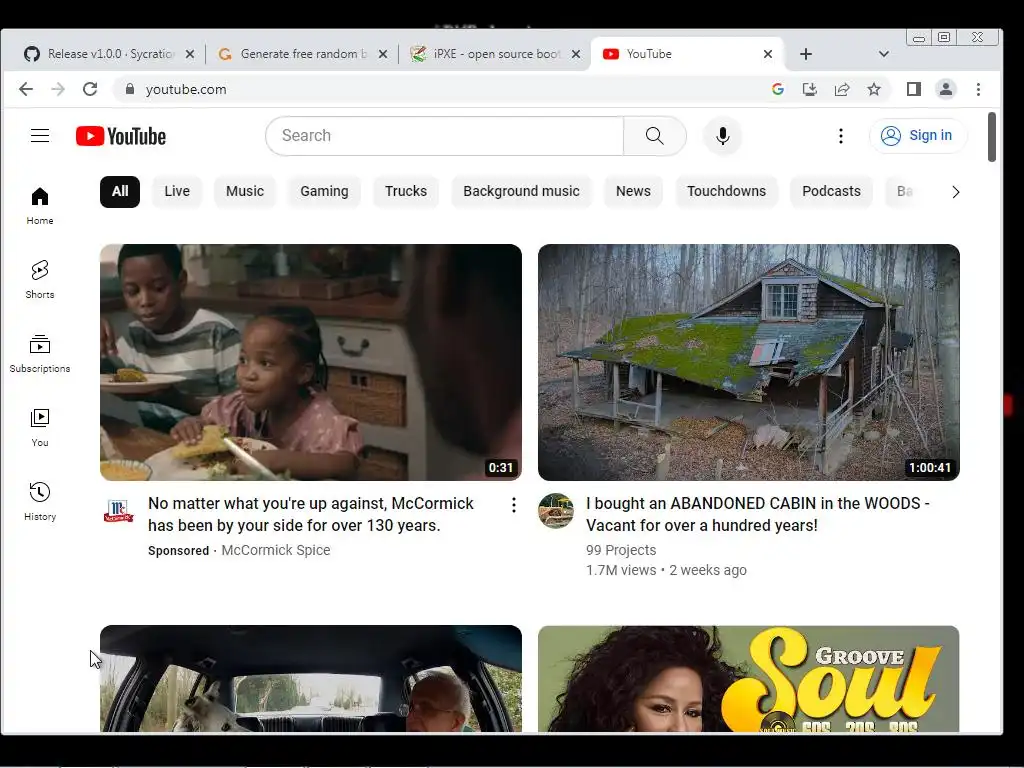Open the You section in sidebar
Screen dimensions: 1024x768
pyautogui.click(x=40, y=428)
